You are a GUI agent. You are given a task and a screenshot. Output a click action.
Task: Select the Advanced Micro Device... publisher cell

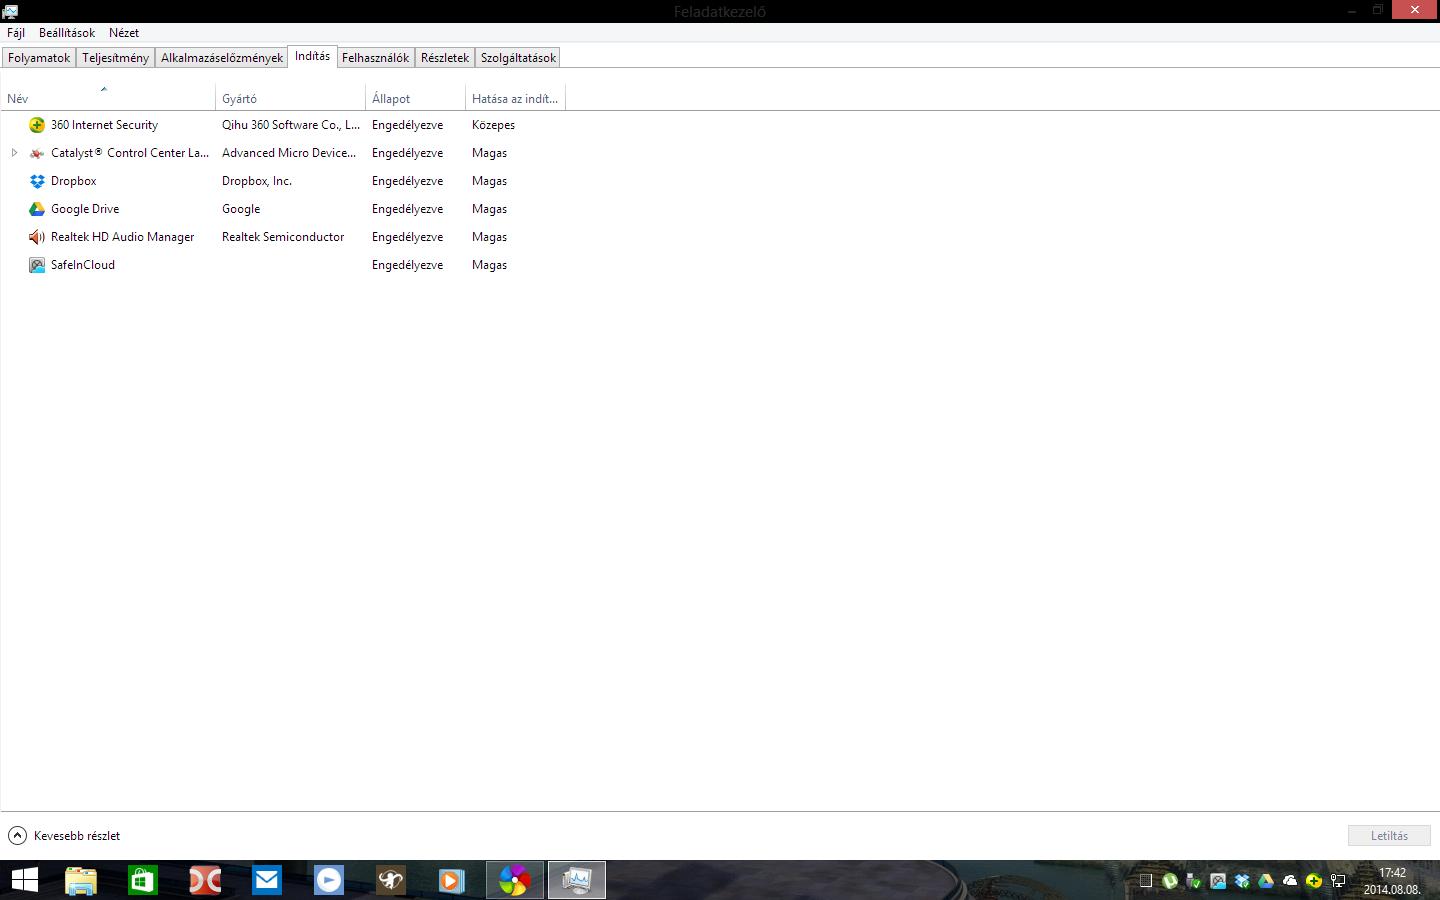pyautogui.click(x=289, y=153)
